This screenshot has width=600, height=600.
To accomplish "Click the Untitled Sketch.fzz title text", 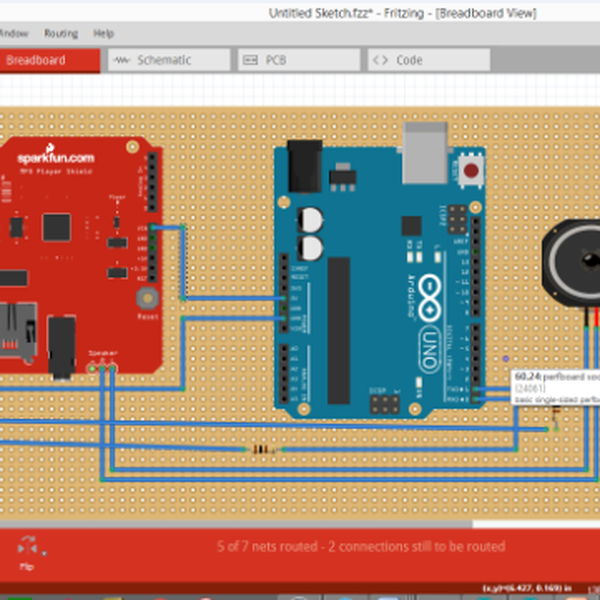I will (x=321, y=13).
